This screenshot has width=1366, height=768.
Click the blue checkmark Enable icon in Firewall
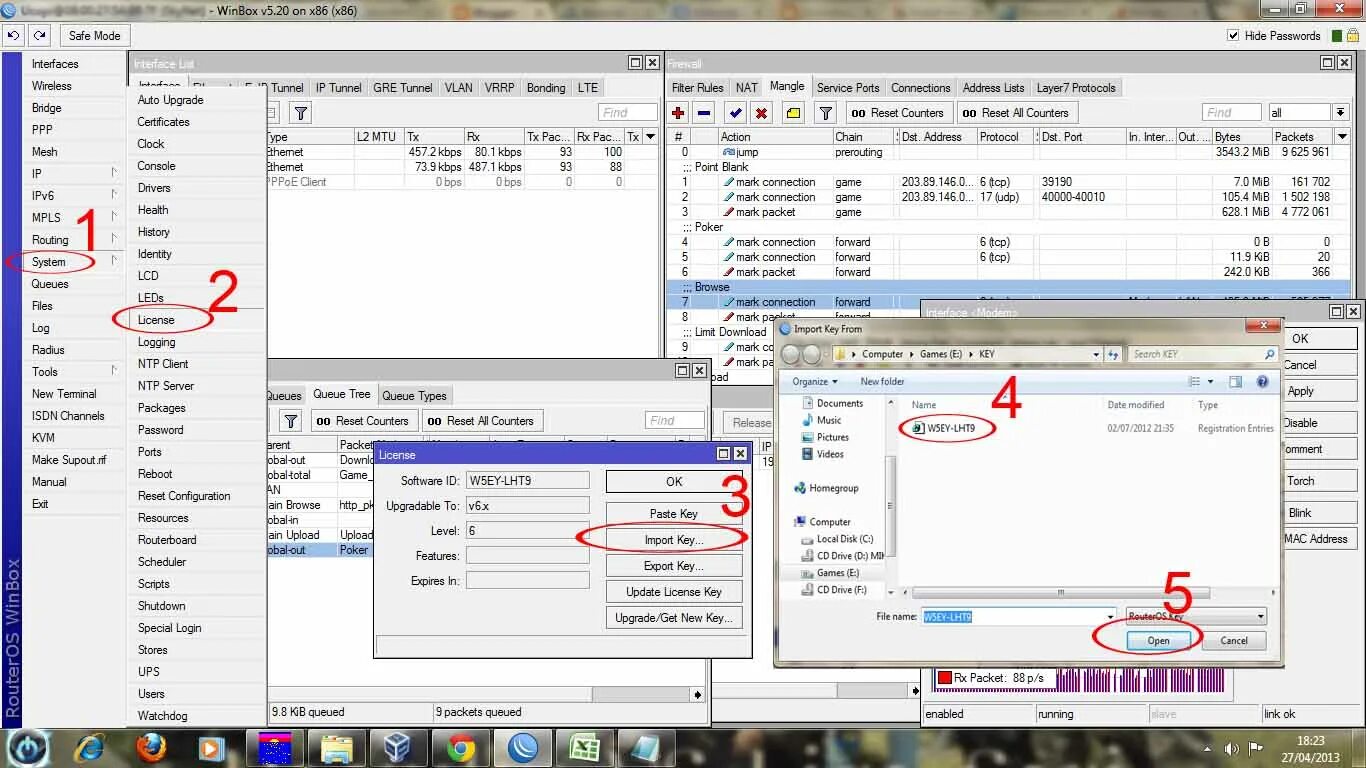736,113
